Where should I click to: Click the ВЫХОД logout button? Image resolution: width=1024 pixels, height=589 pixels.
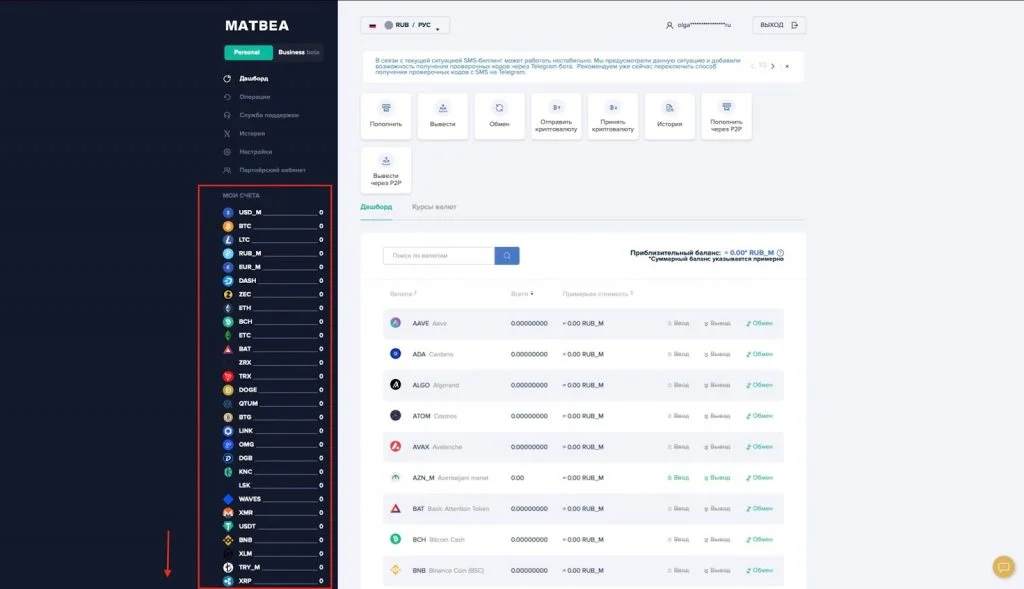pos(779,25)
